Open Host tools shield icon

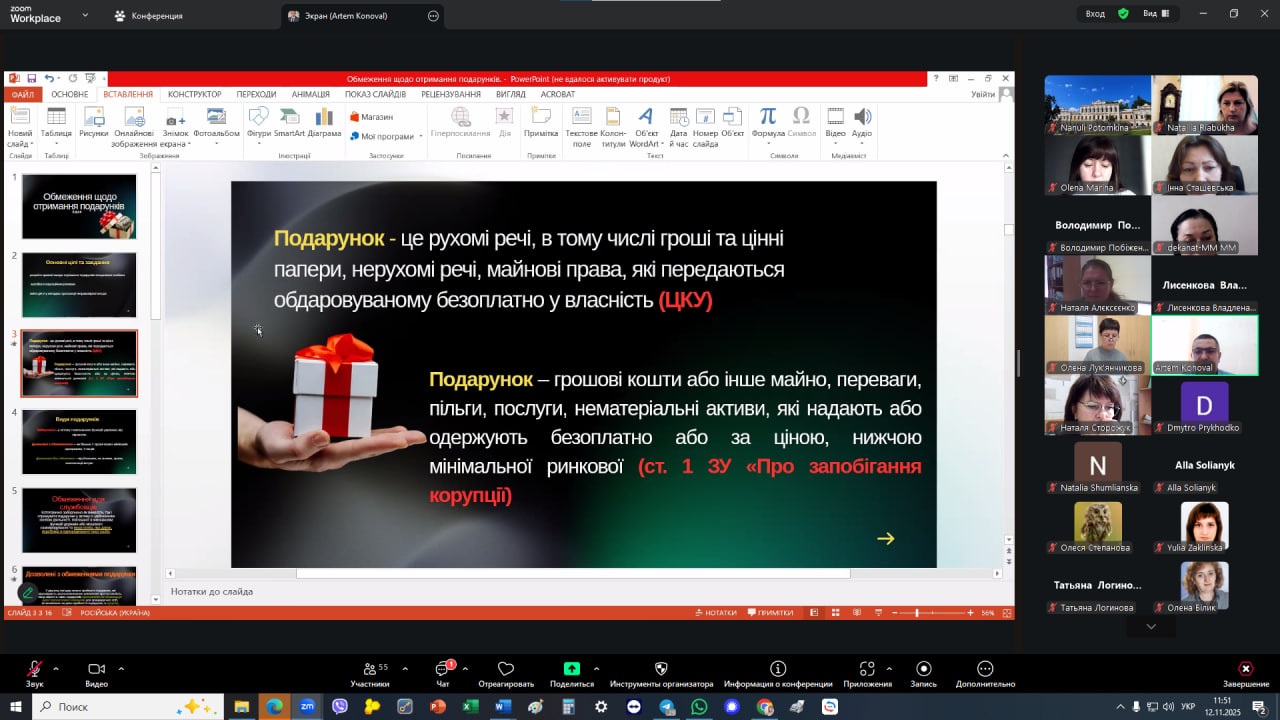tap(661, 670)
